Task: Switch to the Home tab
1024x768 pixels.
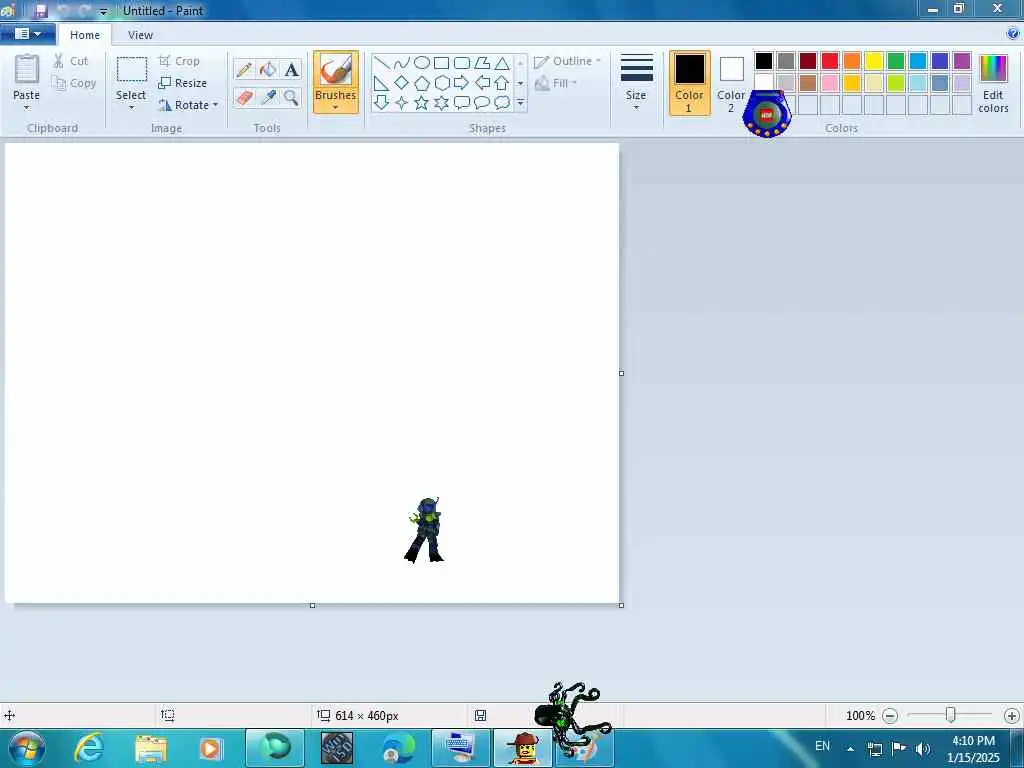Action: (85, 35)
